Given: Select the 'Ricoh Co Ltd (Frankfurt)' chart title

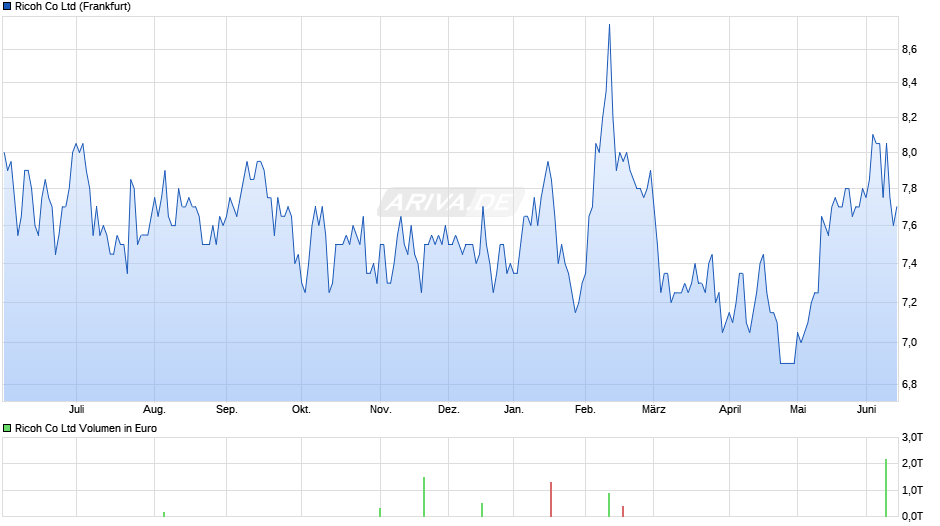Looking at the screenshot, I should pos(73,7).
